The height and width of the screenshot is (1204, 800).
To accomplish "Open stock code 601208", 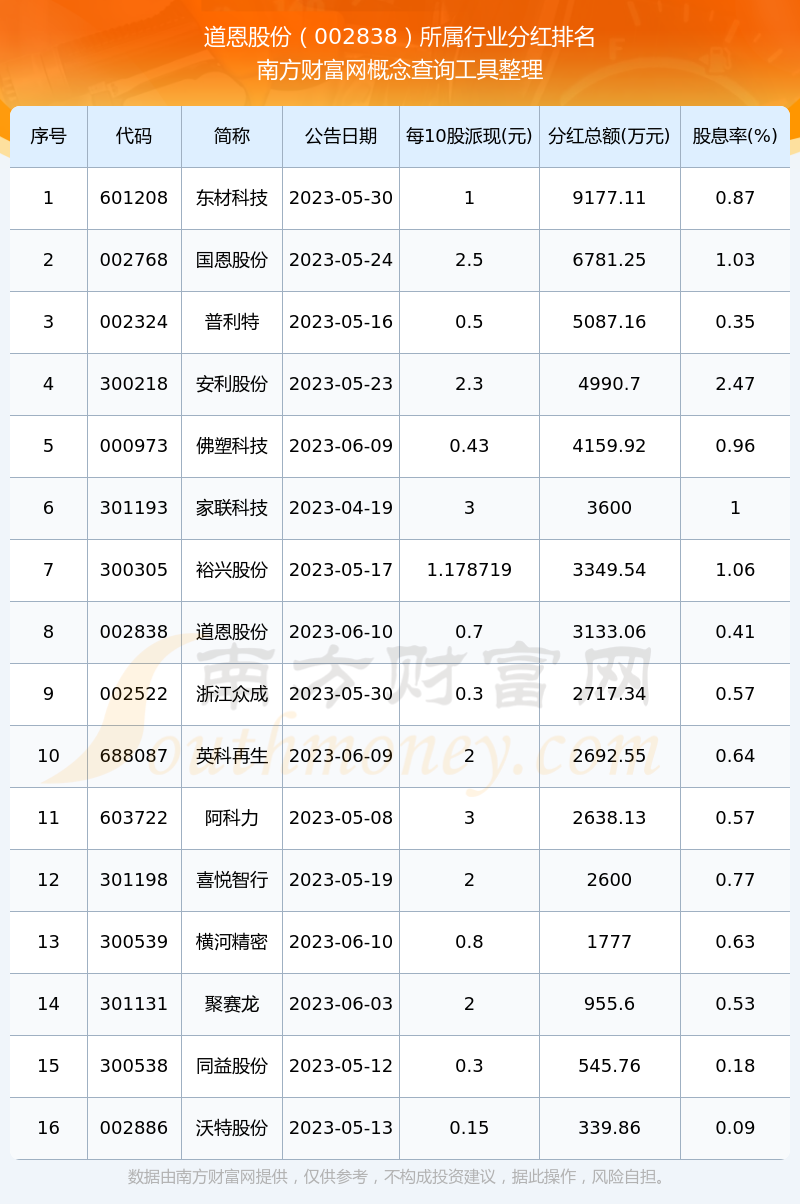I will tap(134, 198).
